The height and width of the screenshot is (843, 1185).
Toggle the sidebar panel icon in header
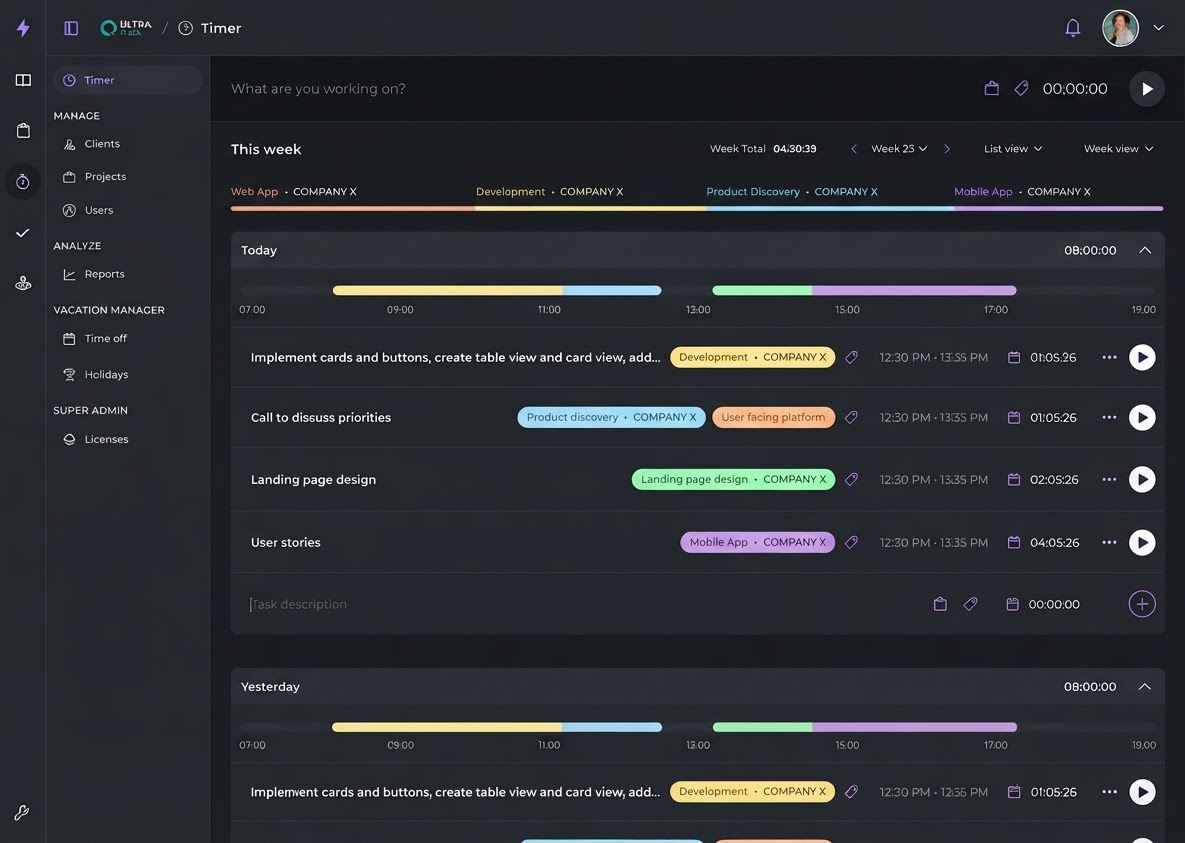tap(71, 28)
